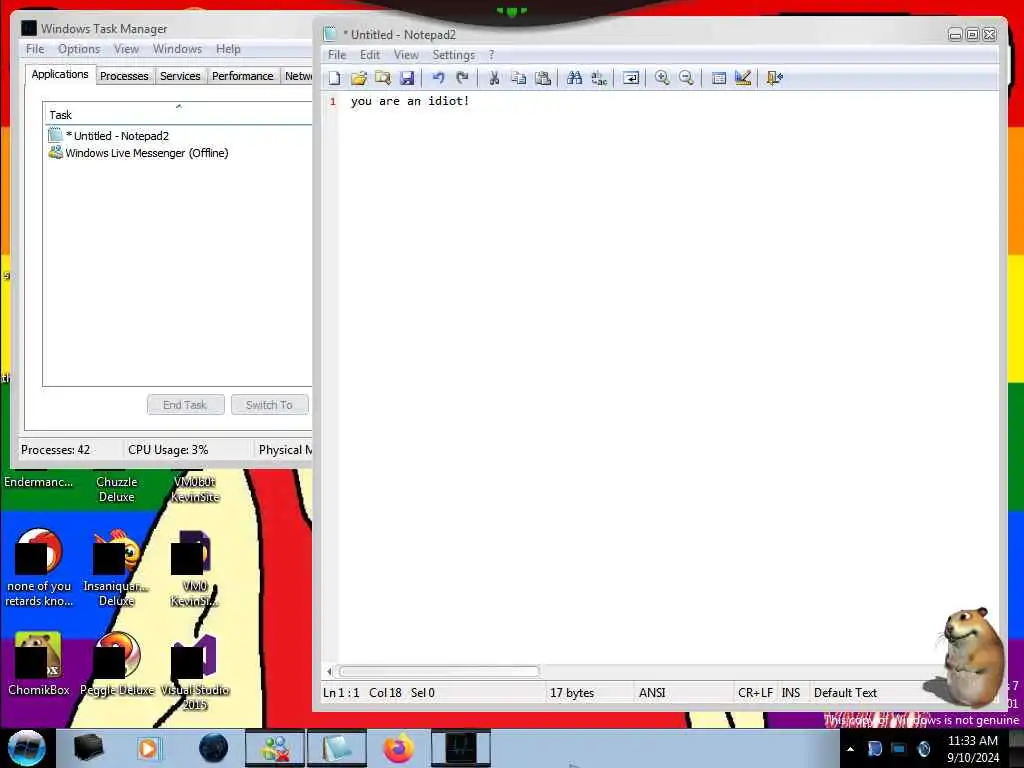Viewport: 1024px width, 768px height.
Task: Click the ANSI encoding status field
Action: click(x=652, y=693)
